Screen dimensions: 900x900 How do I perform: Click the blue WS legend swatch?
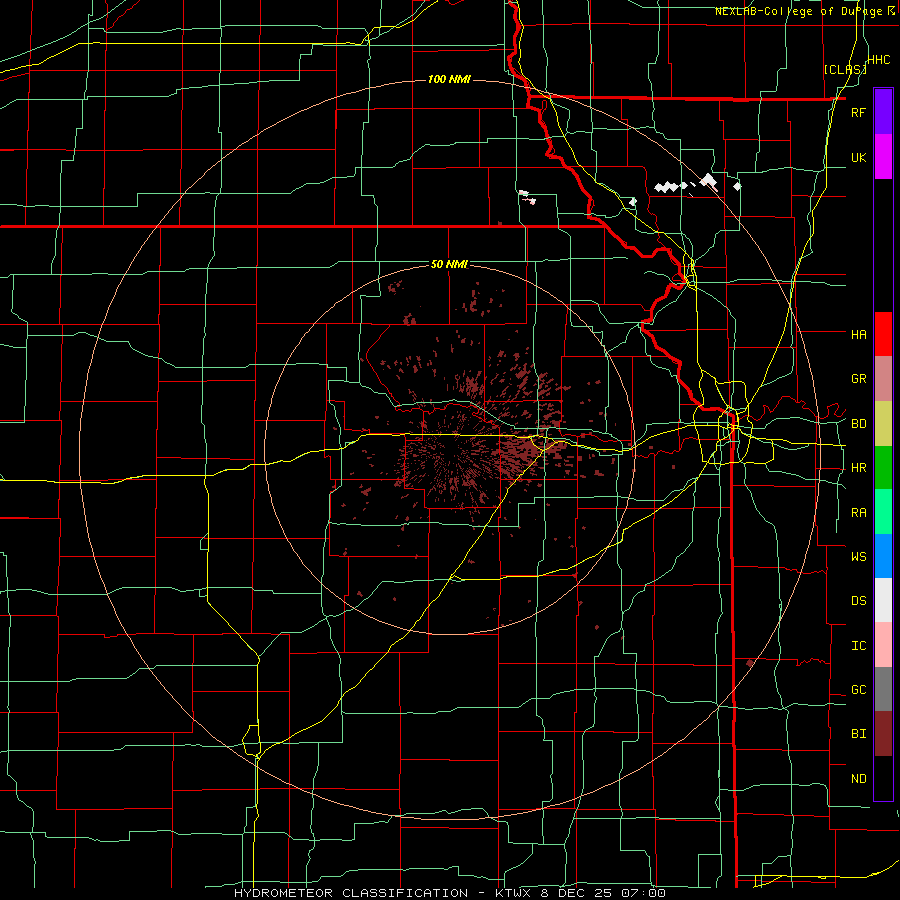883,556
